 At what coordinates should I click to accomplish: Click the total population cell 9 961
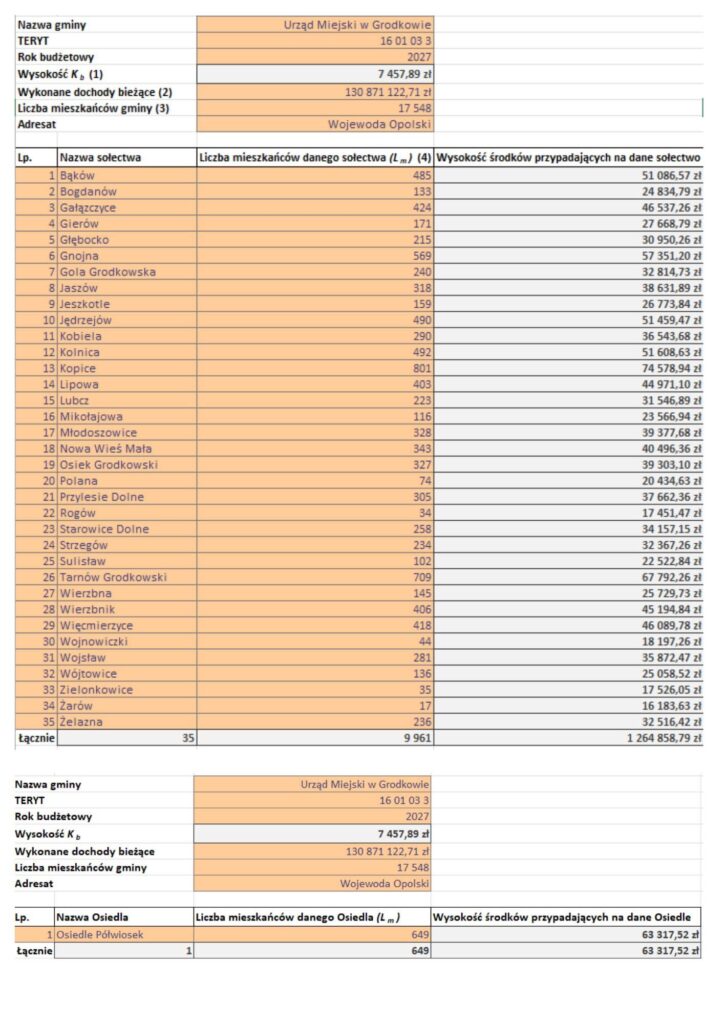[315, 738]
